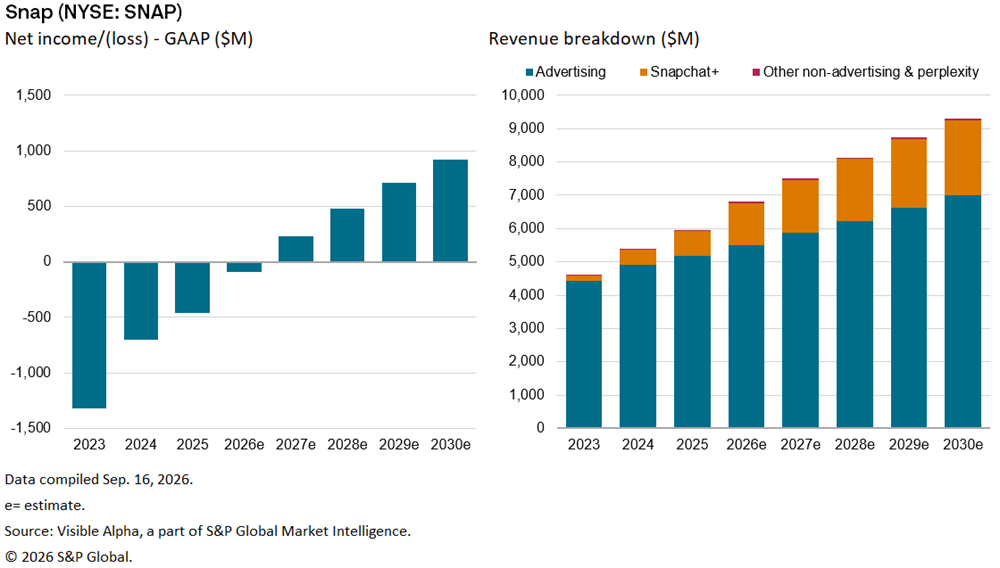Click the 2025 Advertising revenue segment
Image resolution: width=1000 pixels, height=568 pixels.
click(692, 341)
